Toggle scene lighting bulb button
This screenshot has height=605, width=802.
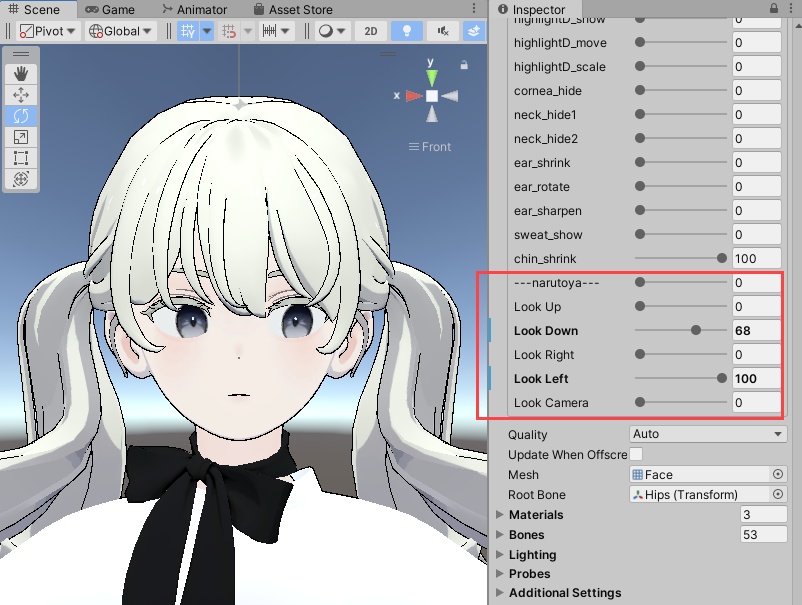point(407,31)
